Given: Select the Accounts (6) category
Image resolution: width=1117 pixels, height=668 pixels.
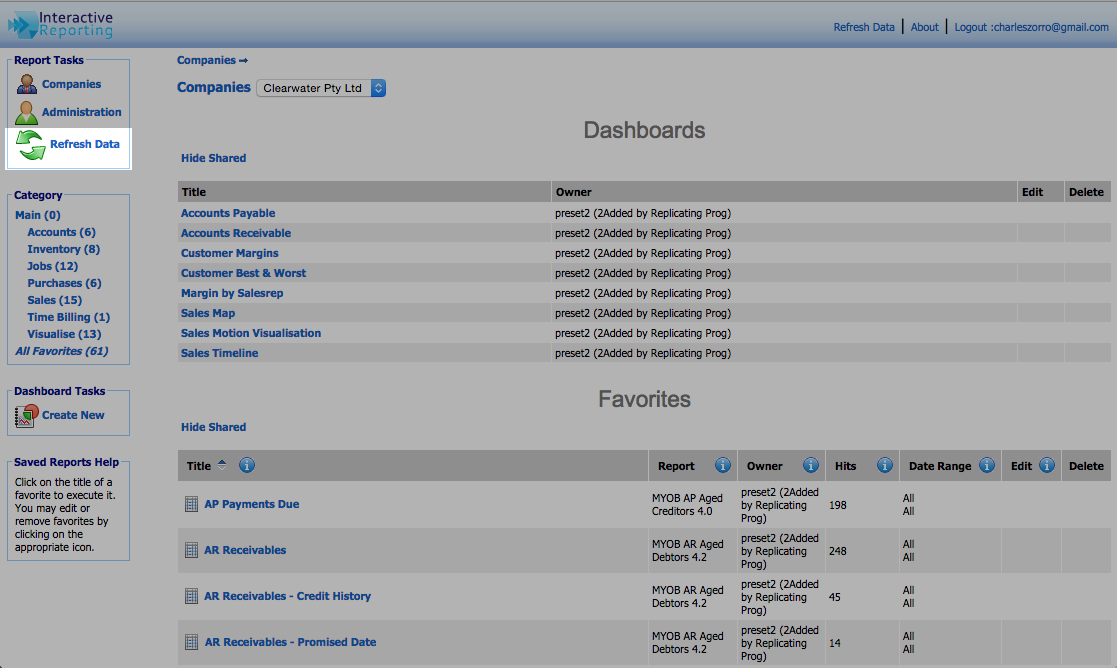Looking at the screenshot, I should [x=61, y=232].
